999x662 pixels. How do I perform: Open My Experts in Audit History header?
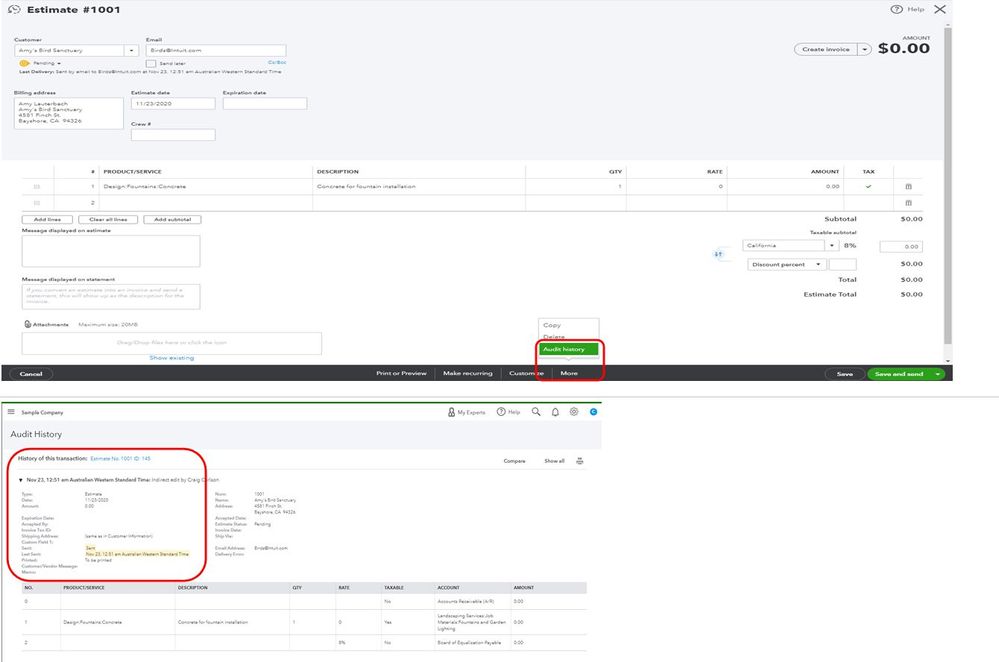tap(466, 412)
